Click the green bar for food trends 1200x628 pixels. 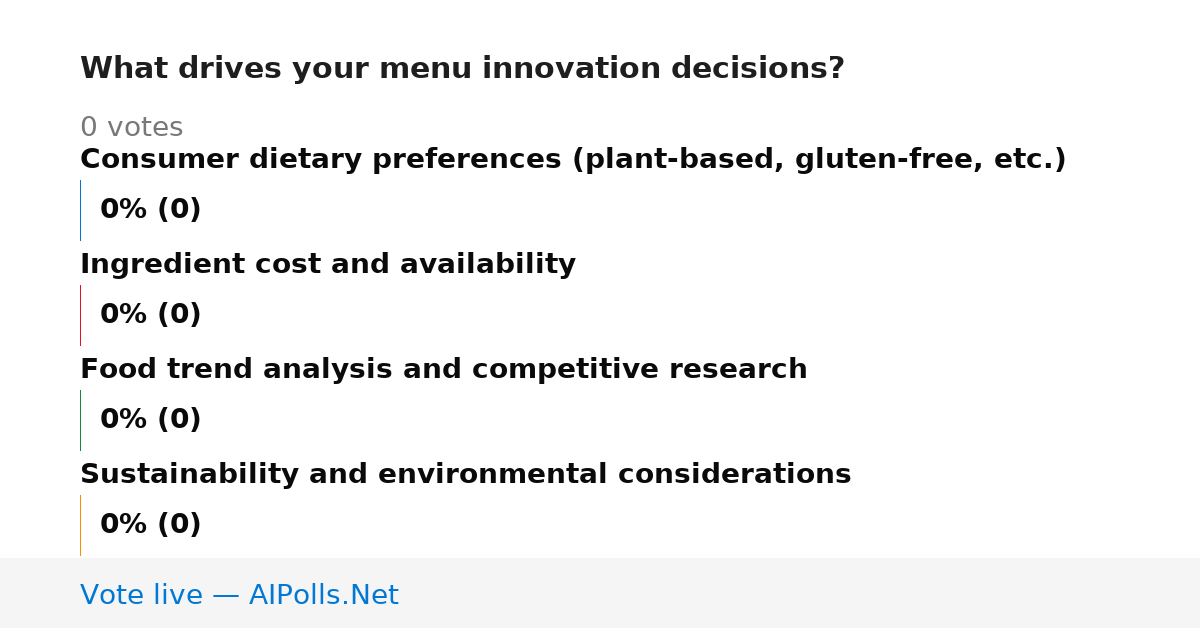click(x=80, y=420)
